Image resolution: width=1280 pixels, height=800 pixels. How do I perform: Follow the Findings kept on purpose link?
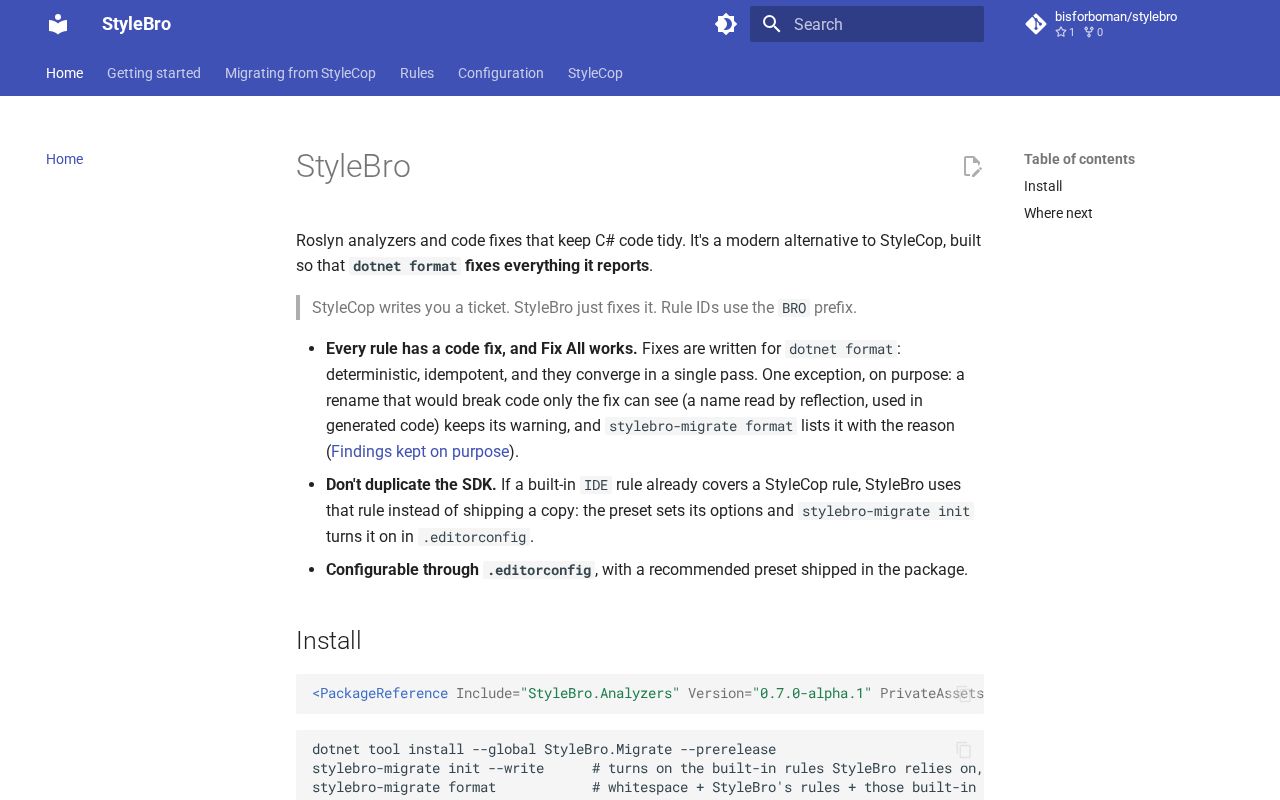(x=420, y=451)
